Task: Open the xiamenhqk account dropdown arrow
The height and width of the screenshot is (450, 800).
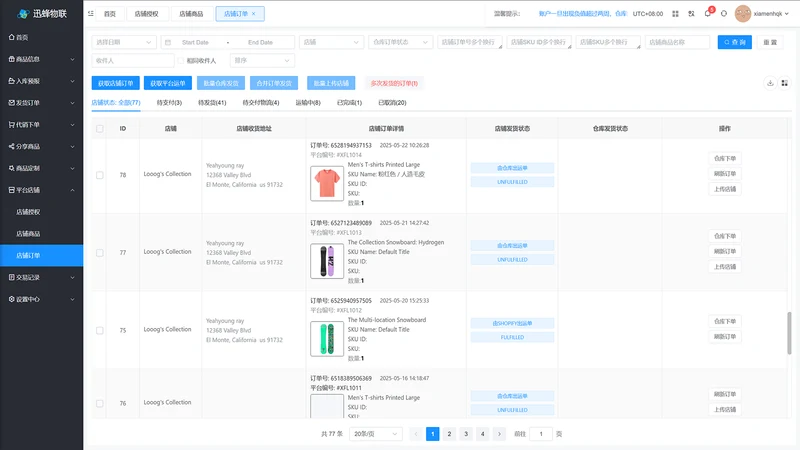Action: click(x=786, y=14)
